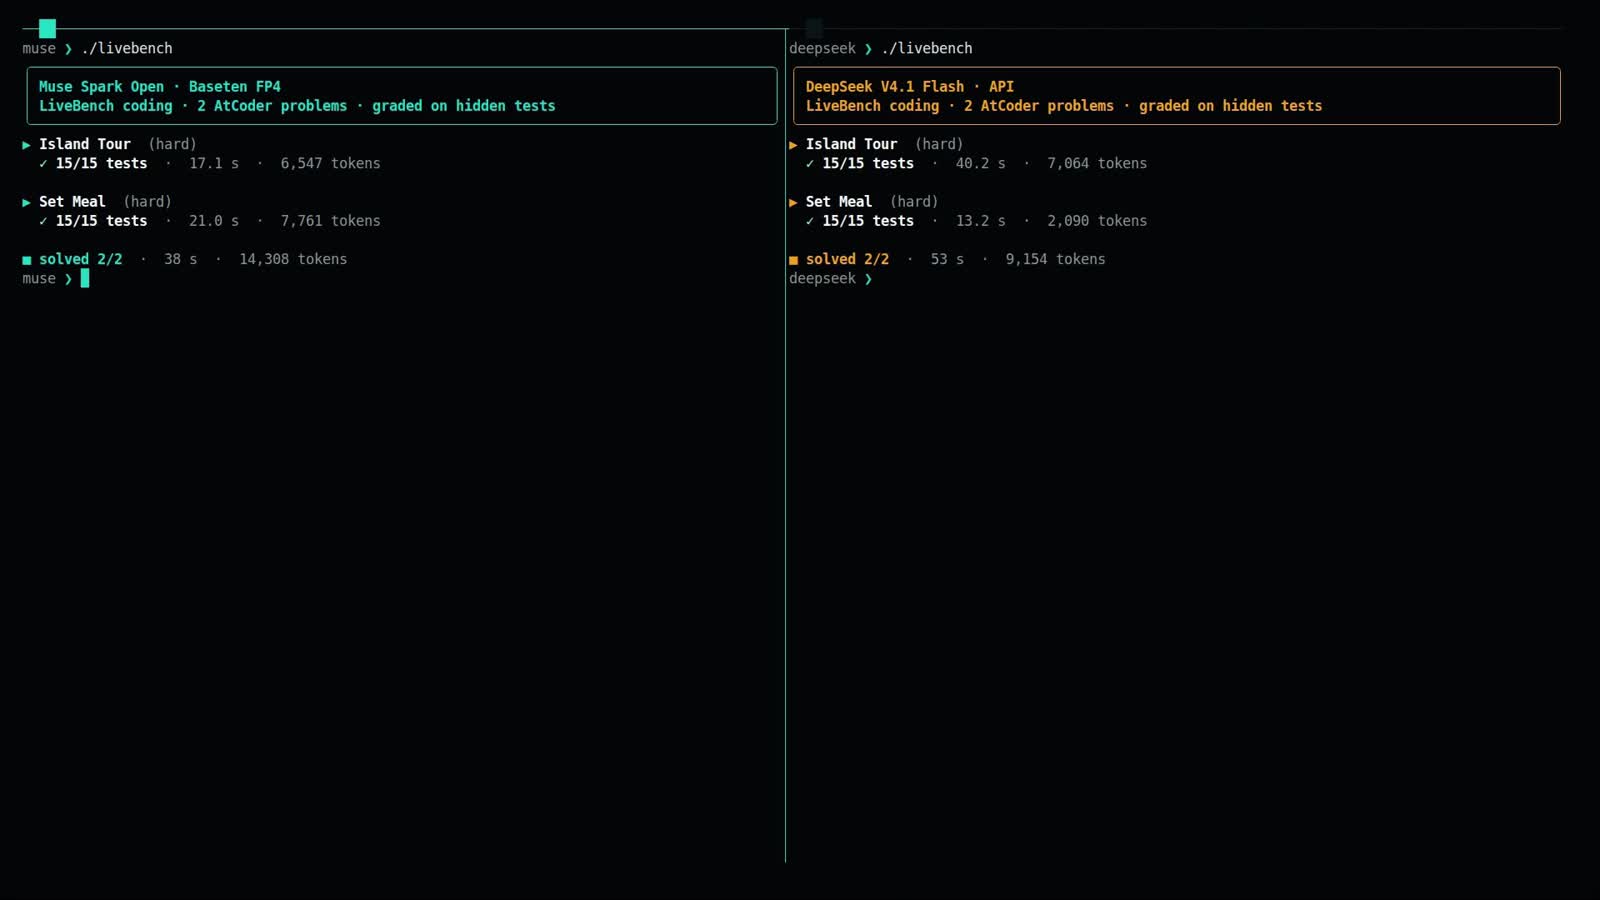
Task: Click '38 s' total time in muse pane
Action: click(x=180, y=259)
